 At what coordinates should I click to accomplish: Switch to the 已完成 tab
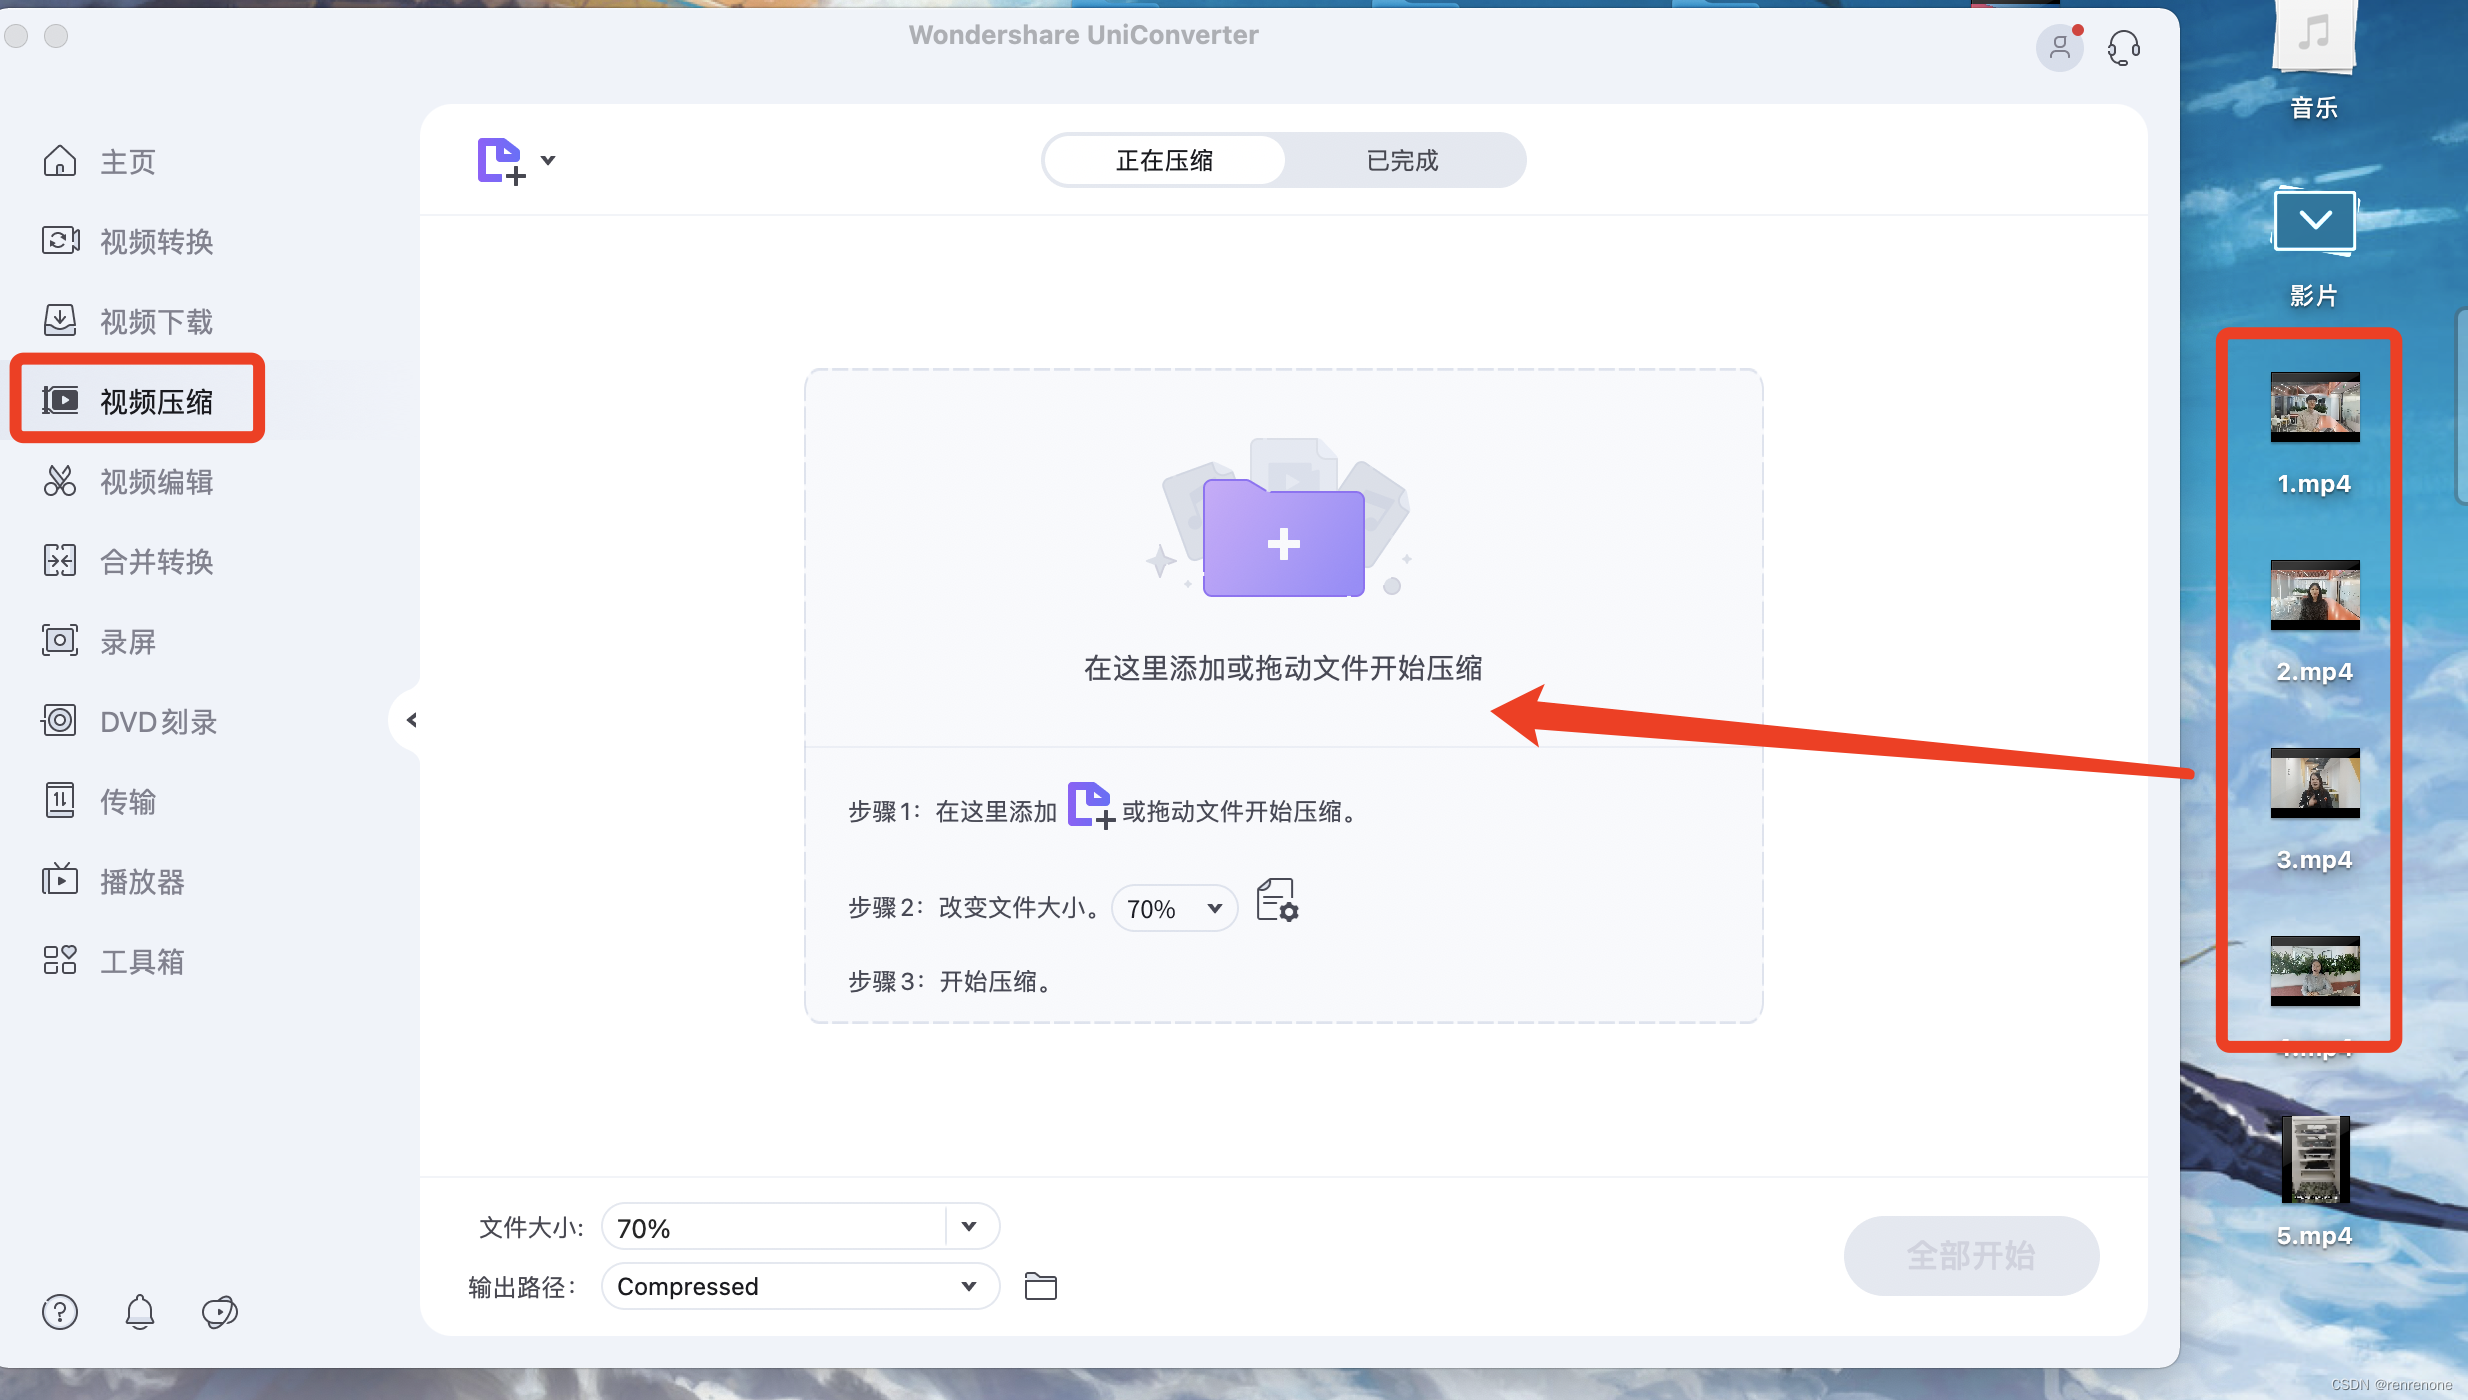coord(1402,160)
